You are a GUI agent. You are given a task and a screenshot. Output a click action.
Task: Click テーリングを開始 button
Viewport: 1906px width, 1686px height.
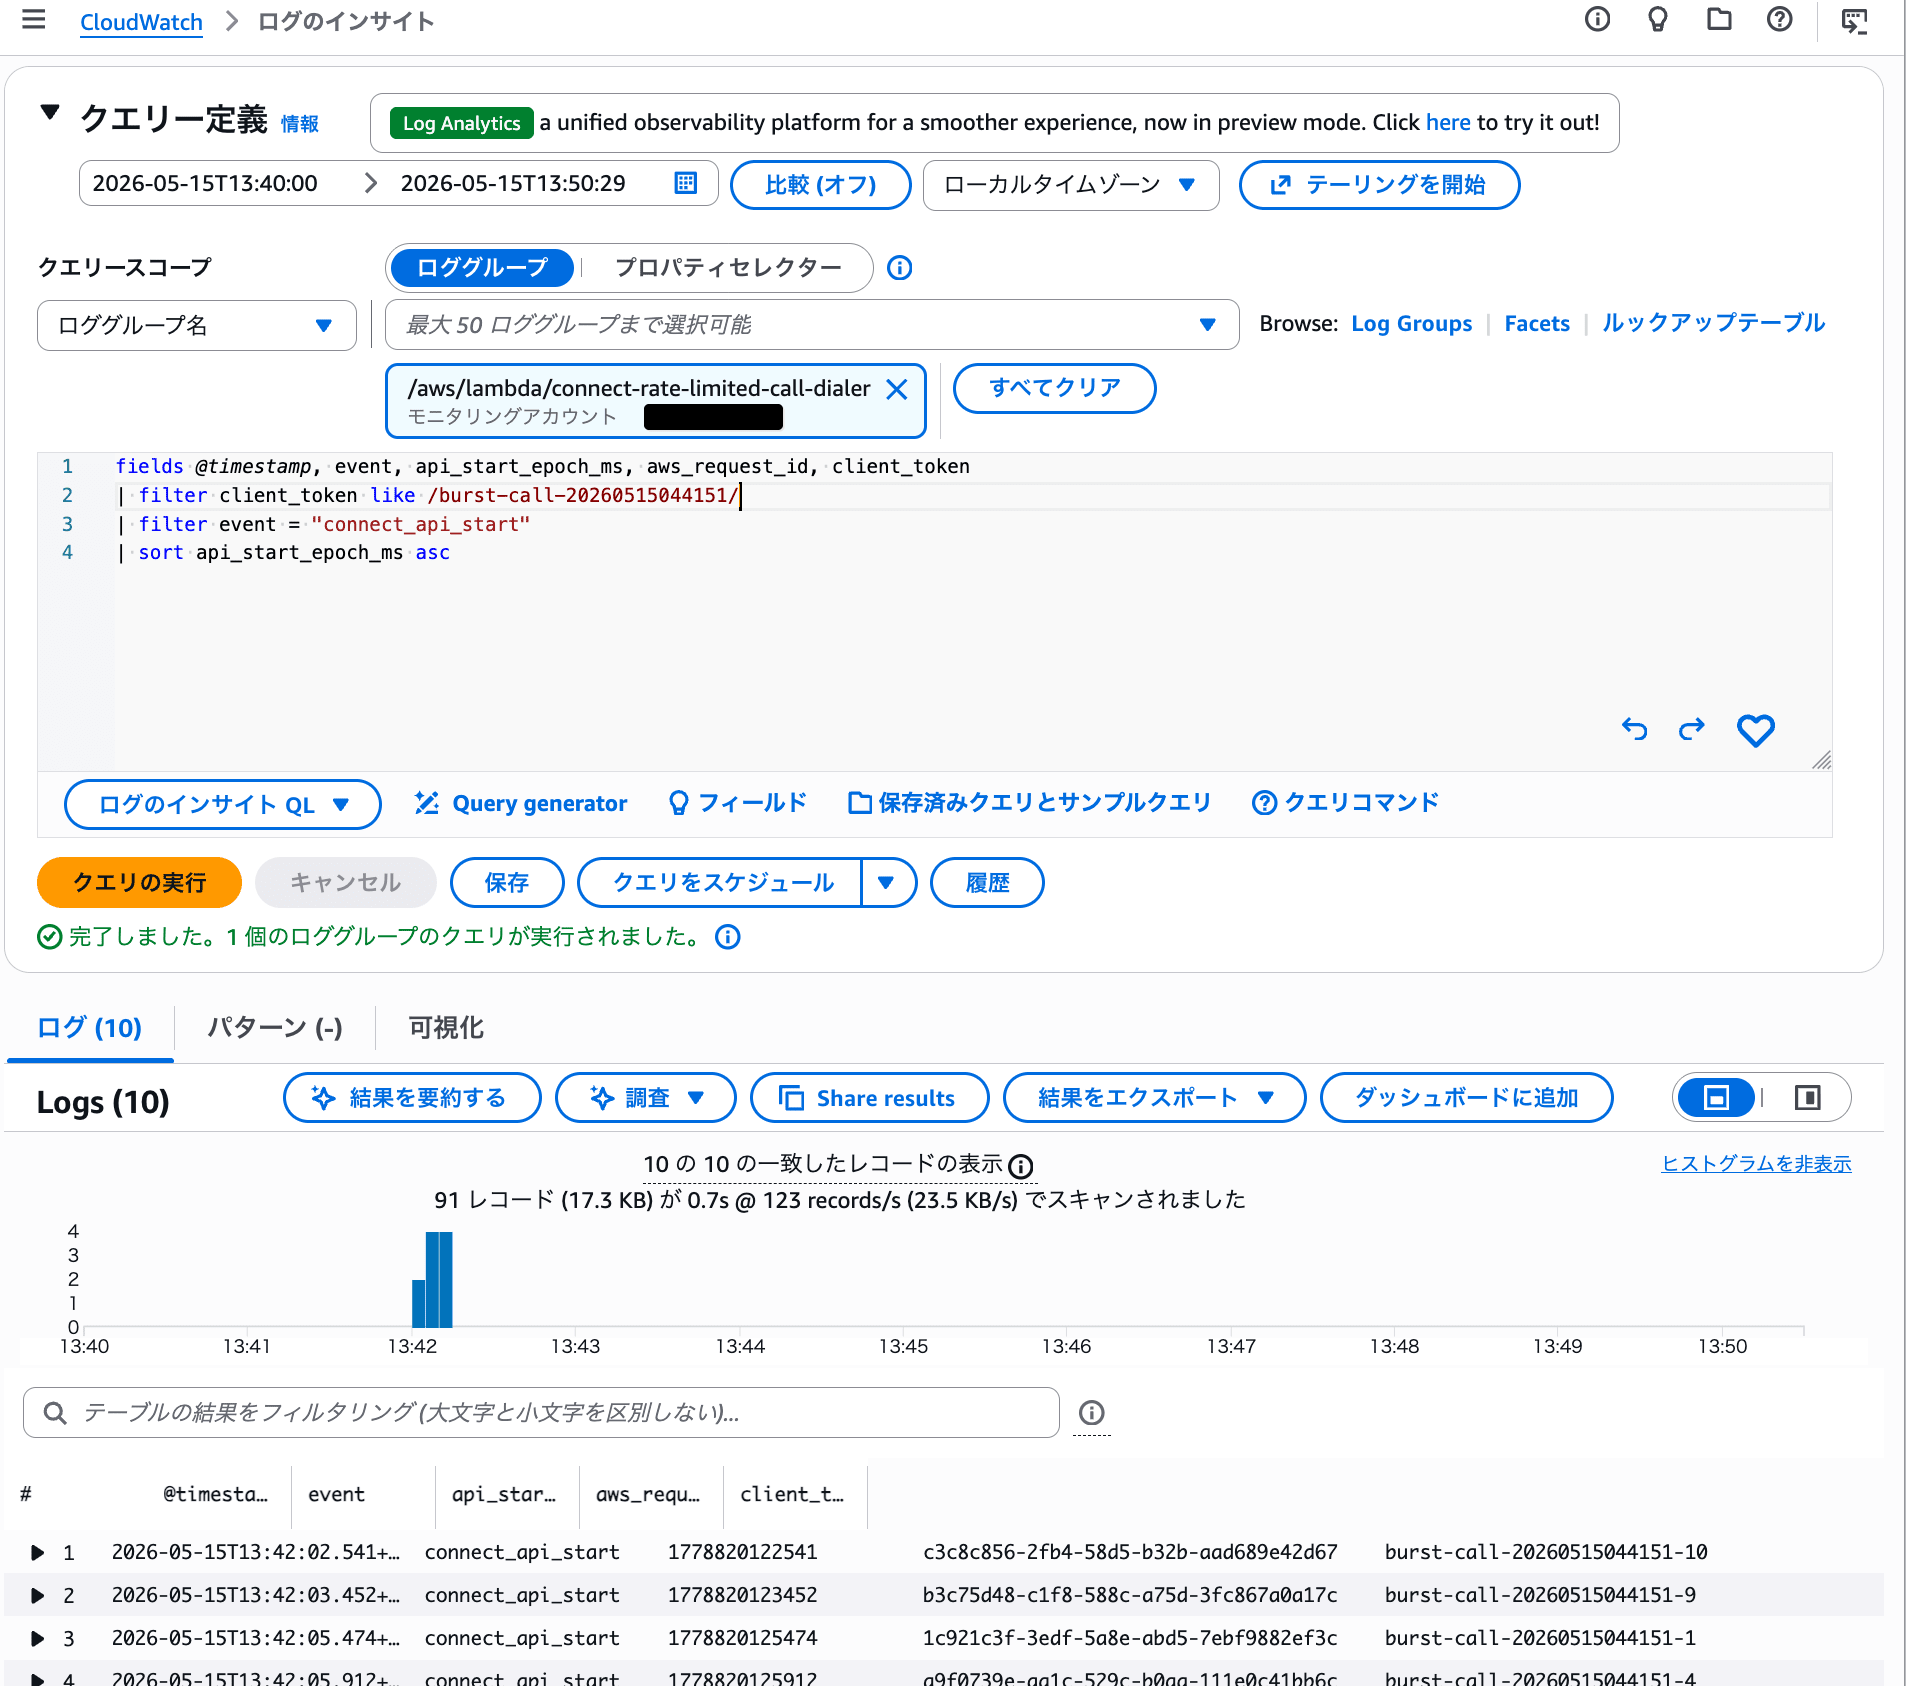click(1379, 185)
